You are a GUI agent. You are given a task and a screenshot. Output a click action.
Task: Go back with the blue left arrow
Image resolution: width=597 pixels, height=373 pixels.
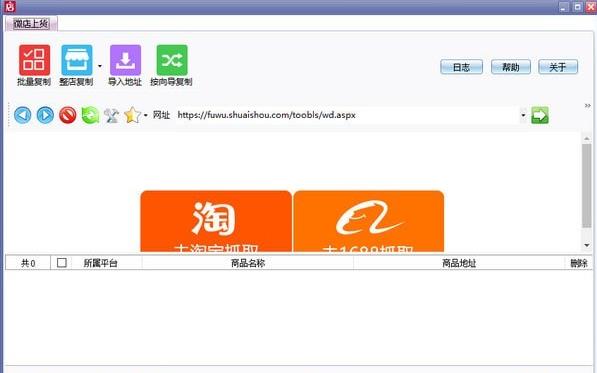[x=22, y=115]
